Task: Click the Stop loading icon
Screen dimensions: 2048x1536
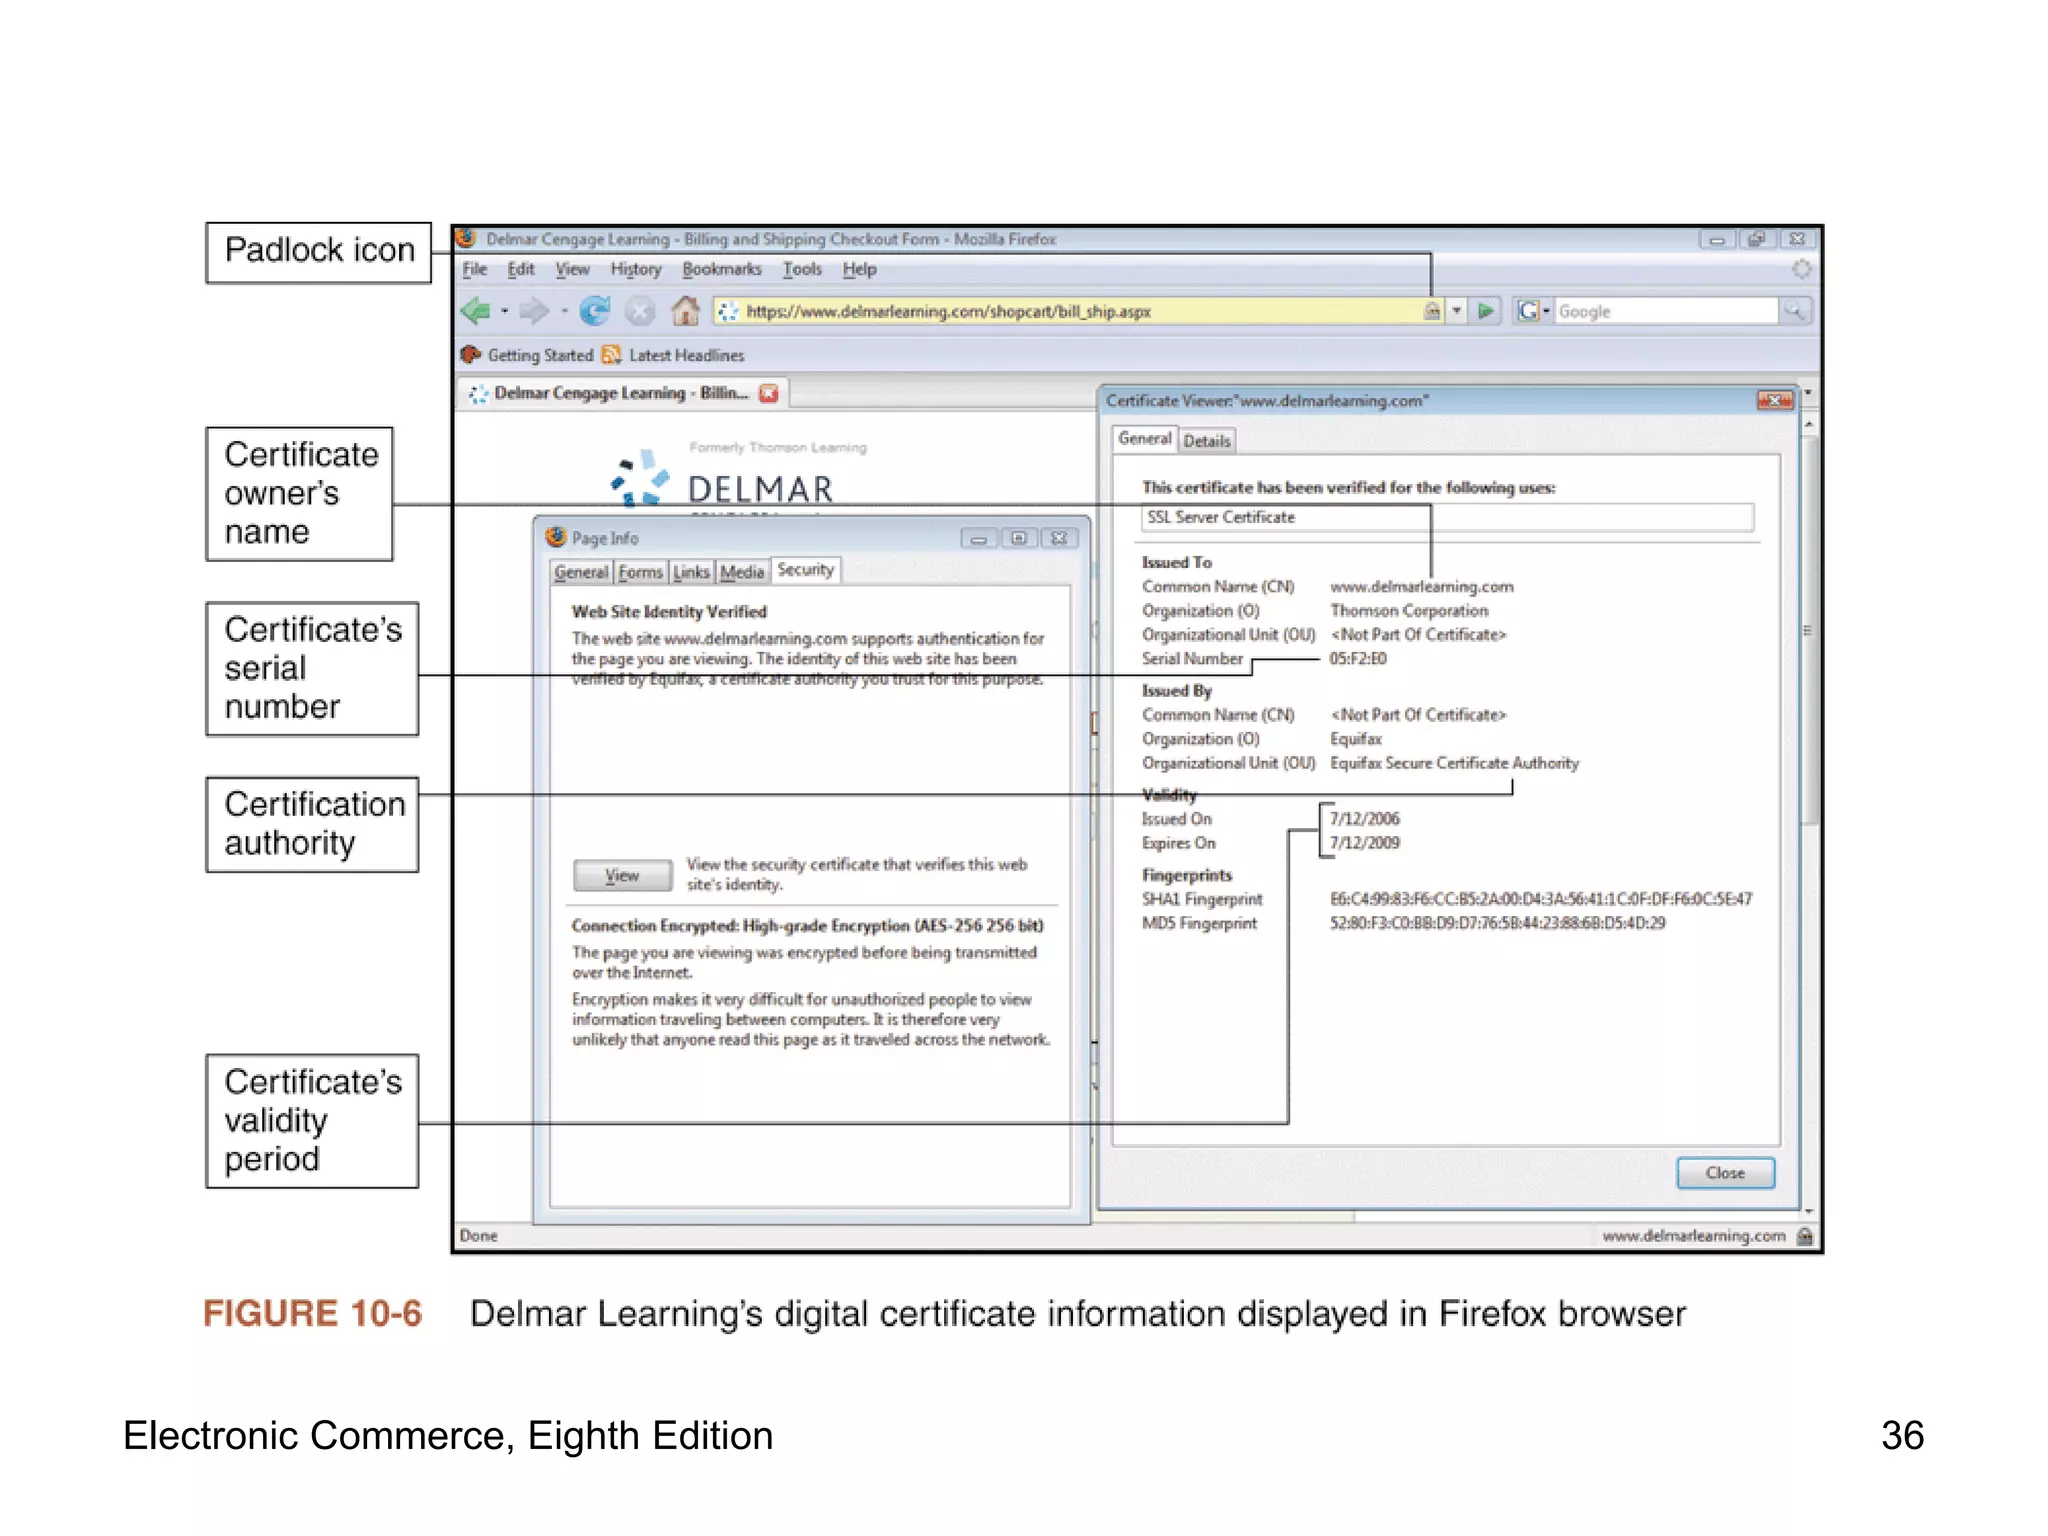Action: [x=640, y=311]
